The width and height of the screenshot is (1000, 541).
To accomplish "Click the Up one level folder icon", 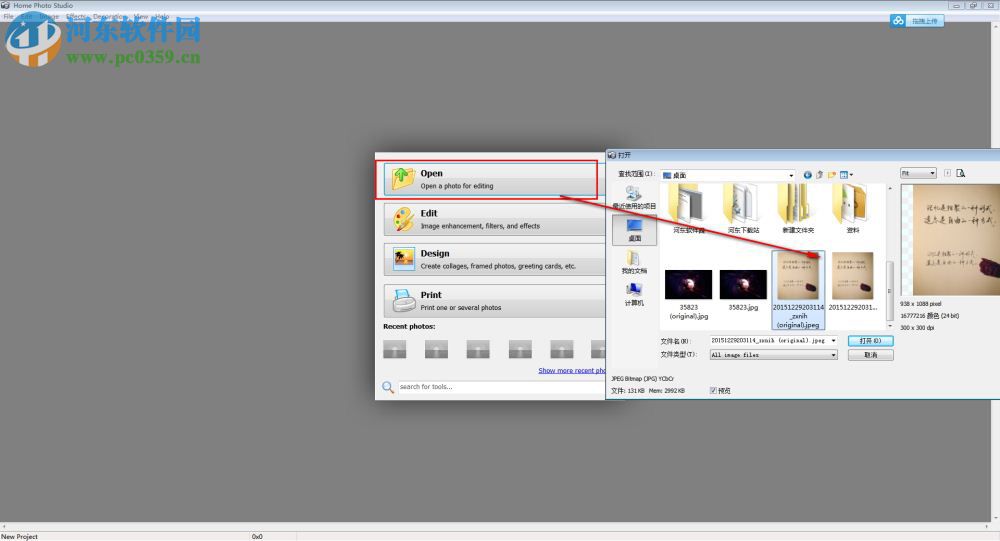I will (x=820, y=174).
